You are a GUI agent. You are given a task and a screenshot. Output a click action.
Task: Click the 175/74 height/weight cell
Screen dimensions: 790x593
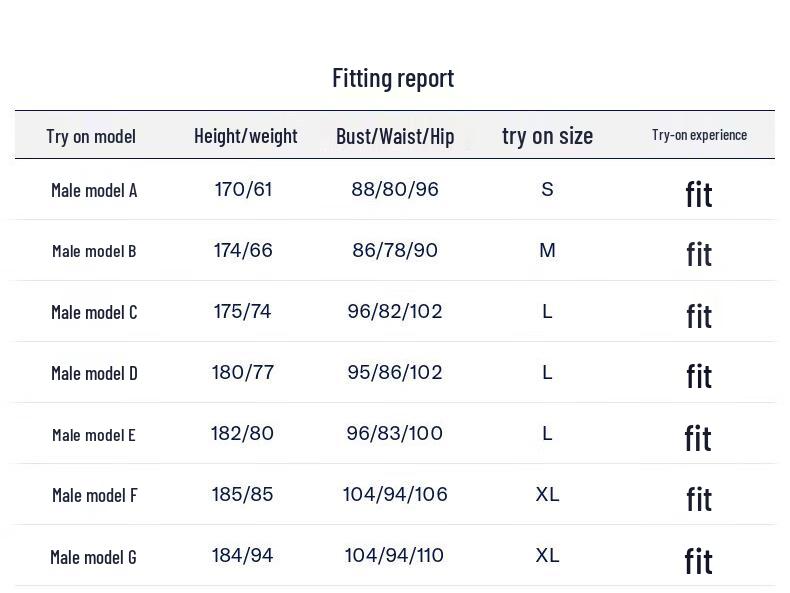click(242, 311)
